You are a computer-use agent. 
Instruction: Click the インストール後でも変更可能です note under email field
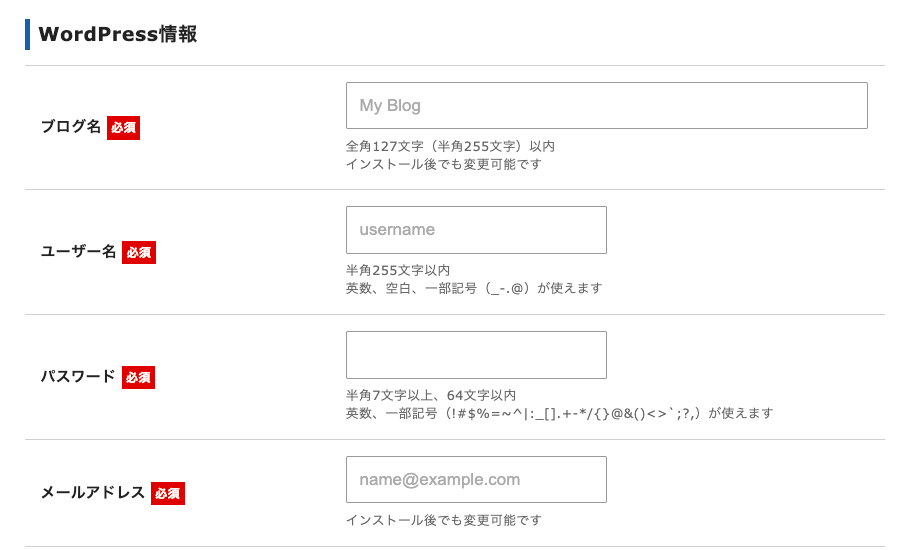pyautogui.click(x=444, y=520)
